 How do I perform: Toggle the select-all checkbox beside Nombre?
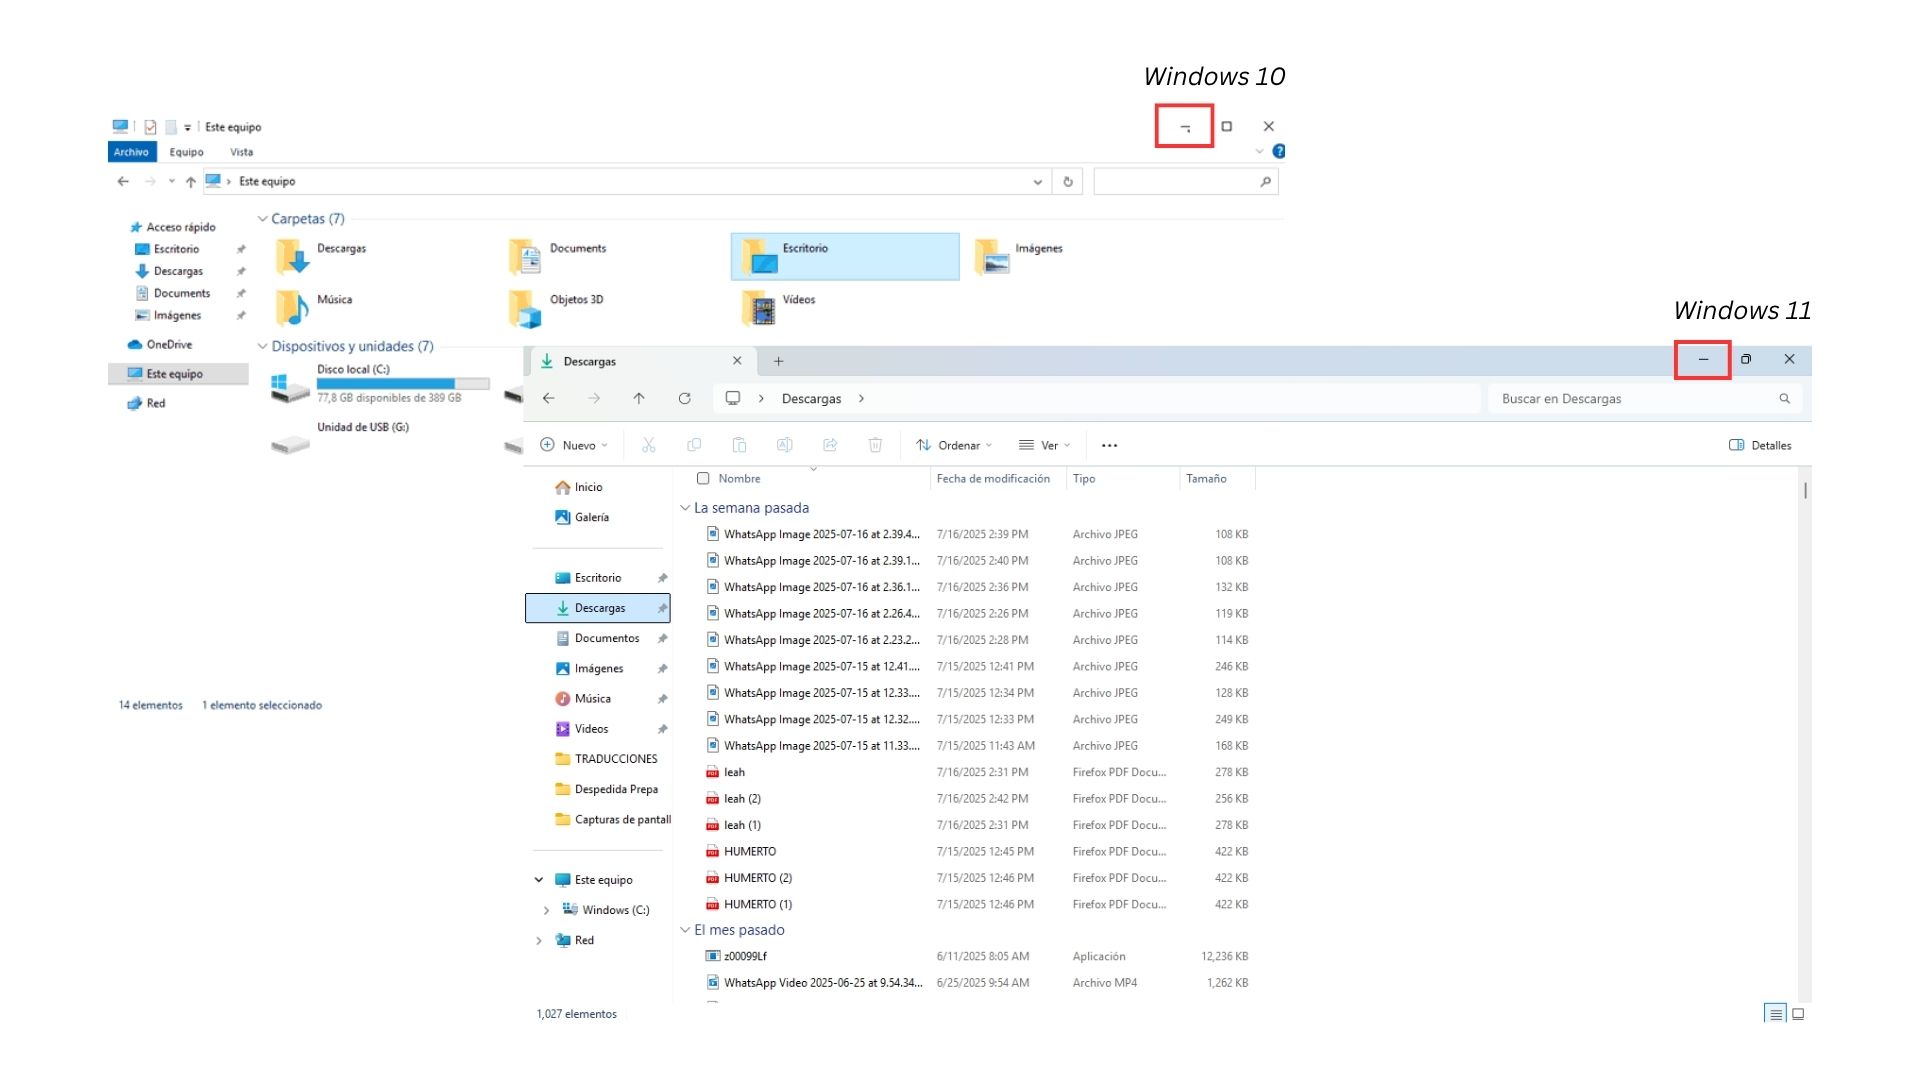703,478
